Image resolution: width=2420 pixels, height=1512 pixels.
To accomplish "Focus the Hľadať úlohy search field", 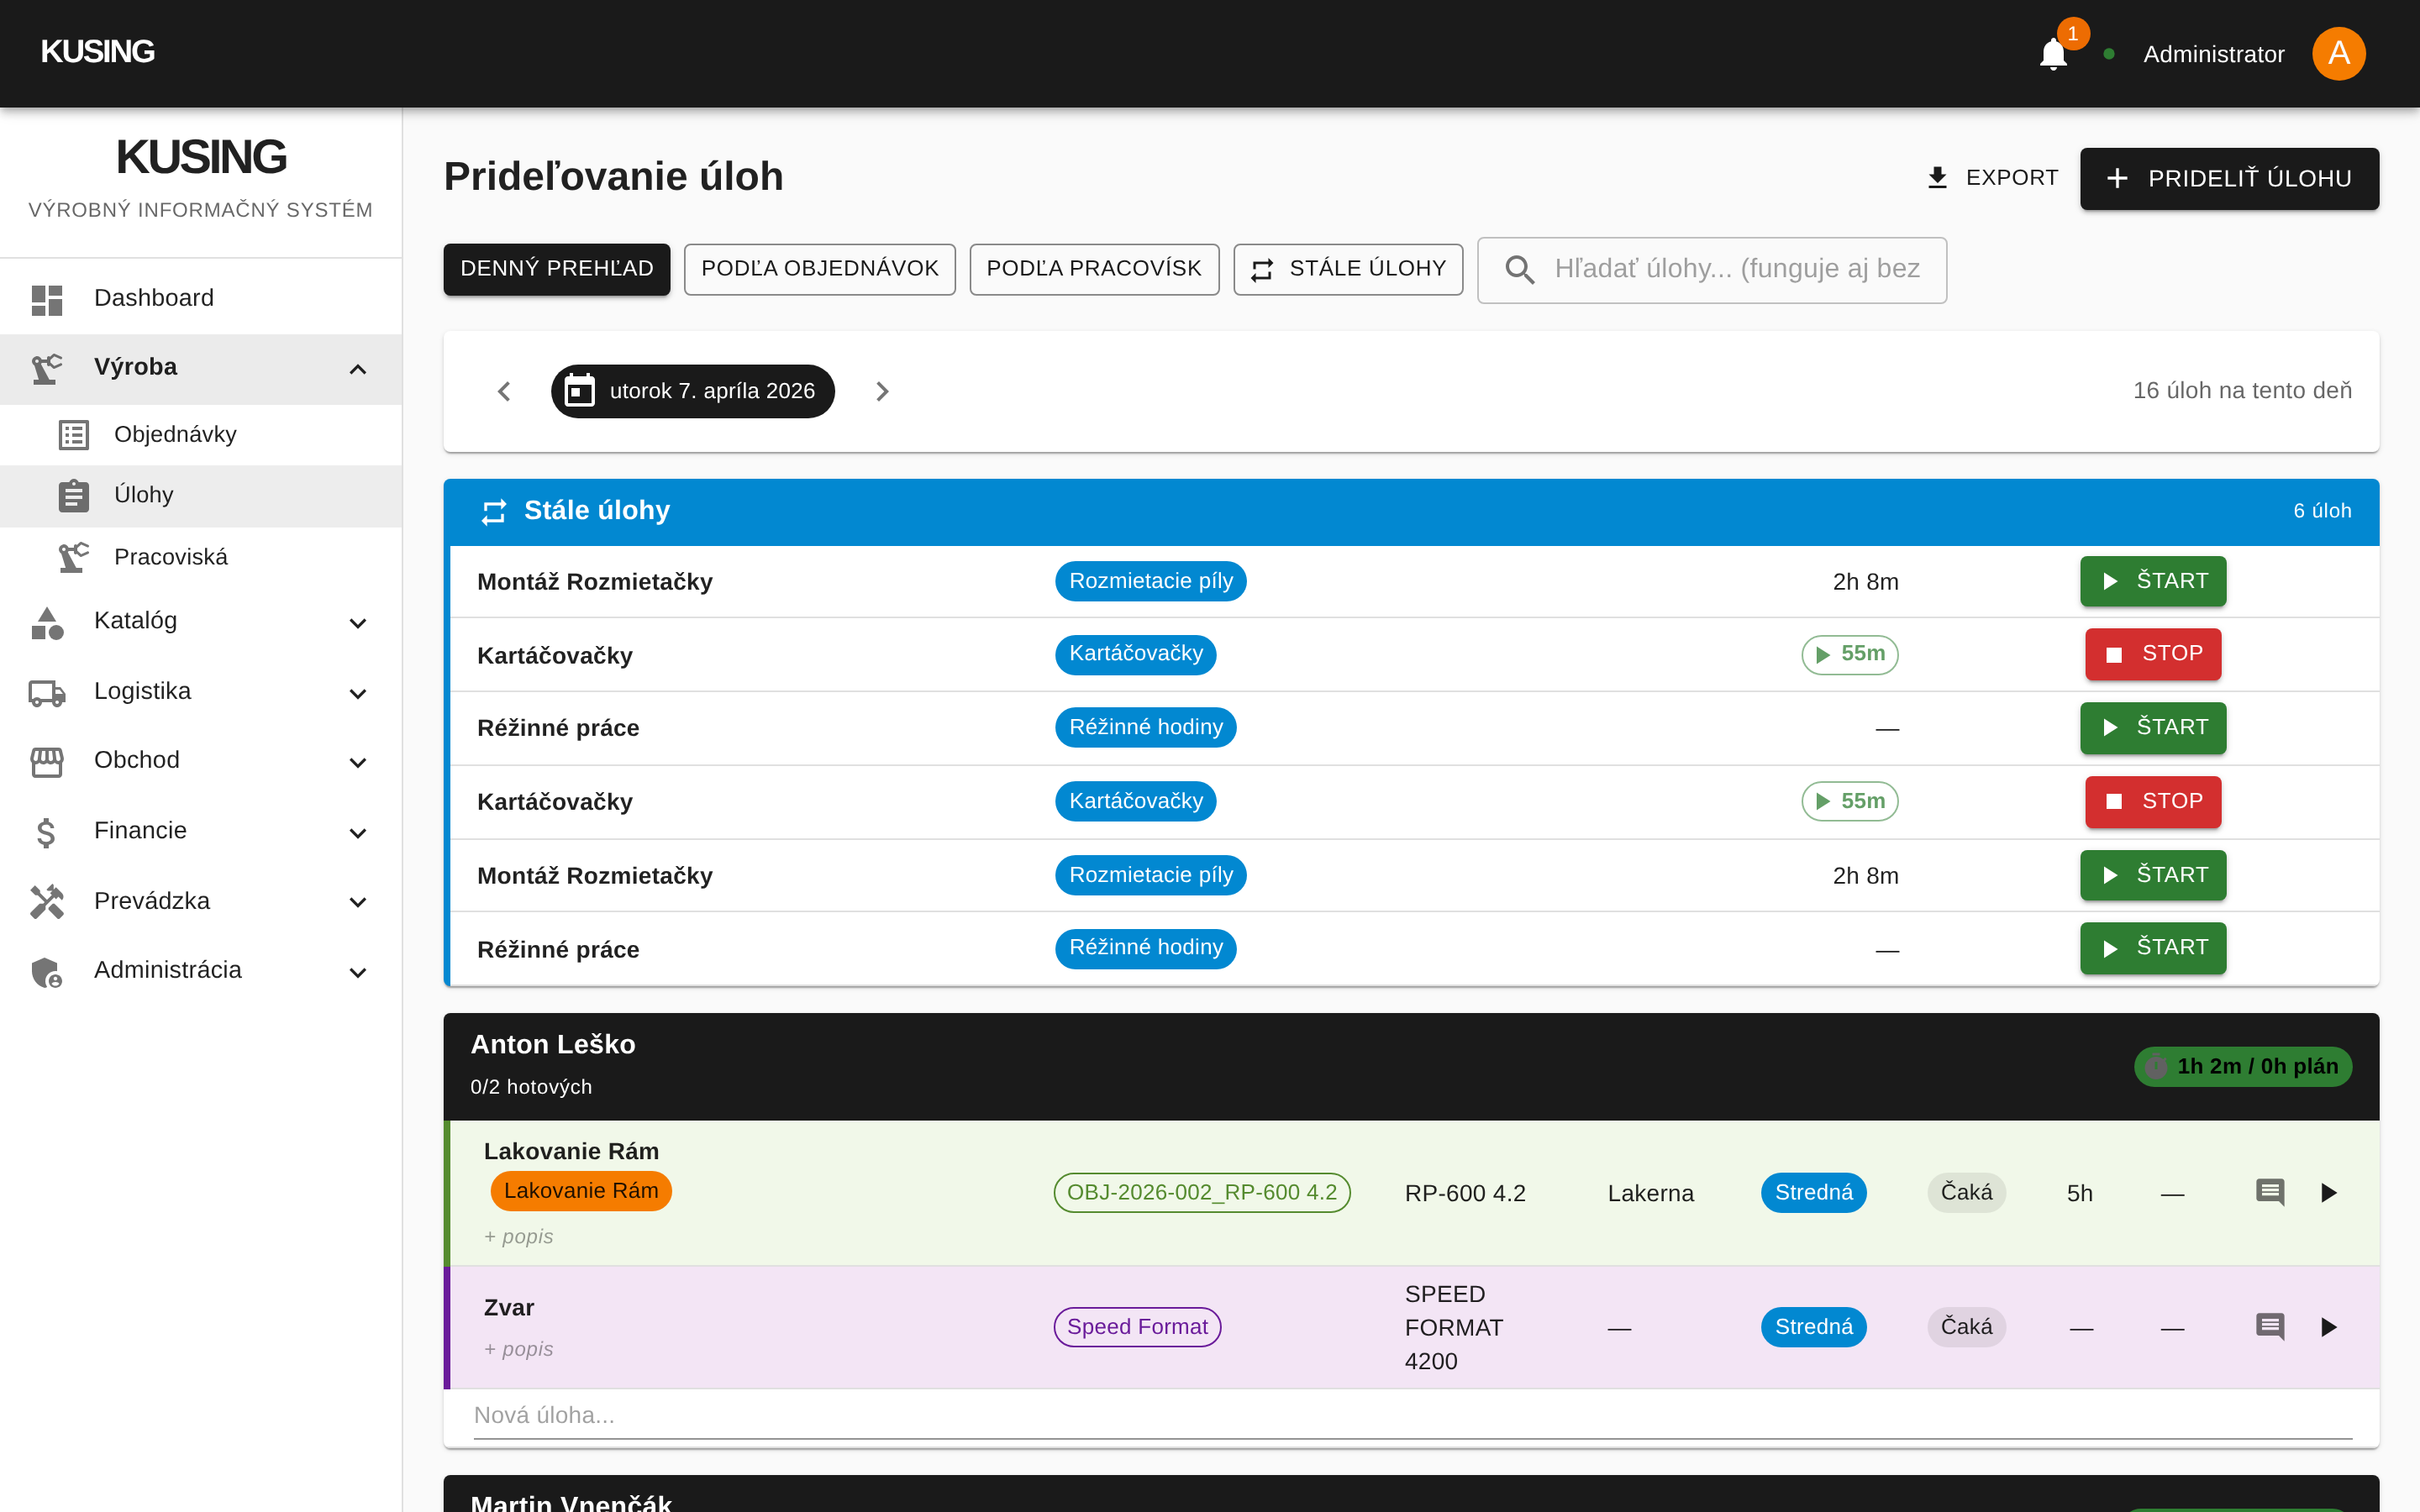I will click(1712, 269).
